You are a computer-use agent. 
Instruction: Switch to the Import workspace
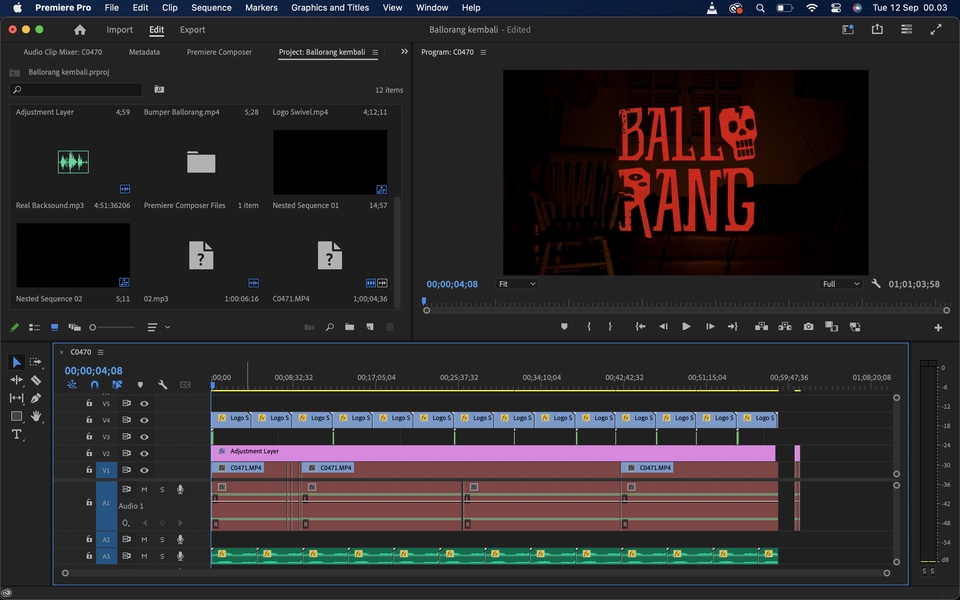pyautogui.click(x=119, y=29)
